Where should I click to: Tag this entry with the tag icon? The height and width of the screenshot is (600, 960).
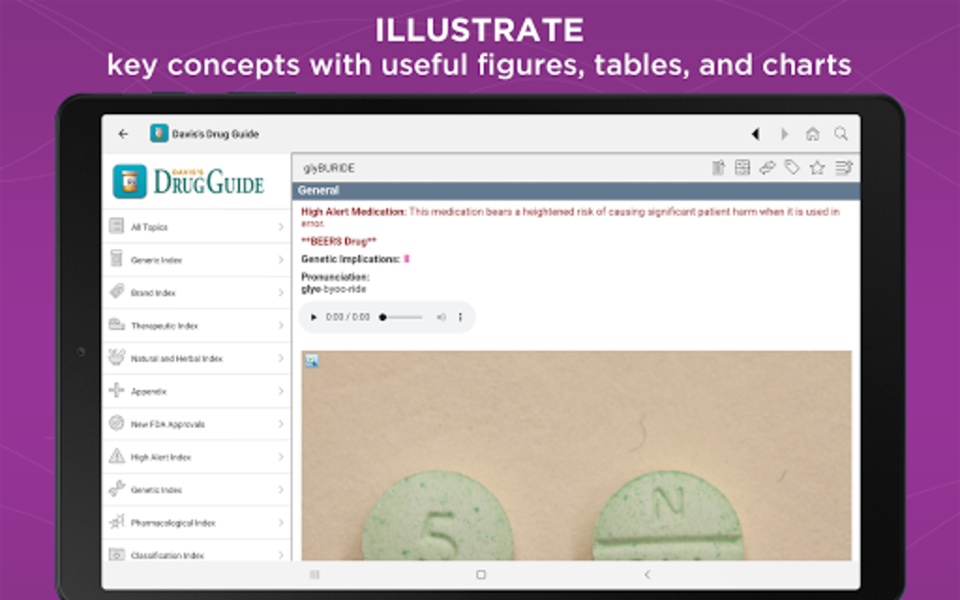[792, 167]
